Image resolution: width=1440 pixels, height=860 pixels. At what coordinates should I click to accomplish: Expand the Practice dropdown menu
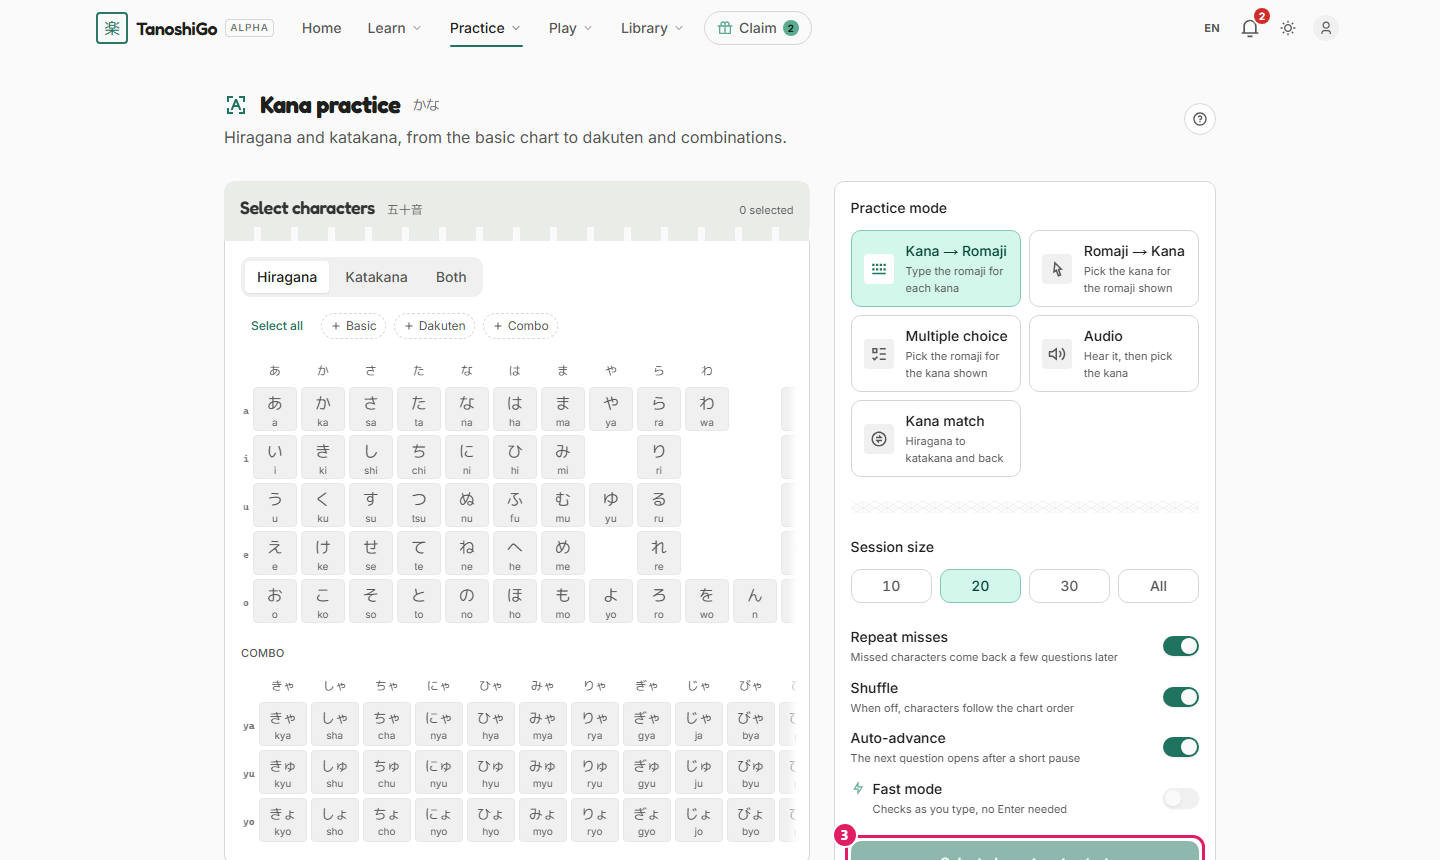485,28
